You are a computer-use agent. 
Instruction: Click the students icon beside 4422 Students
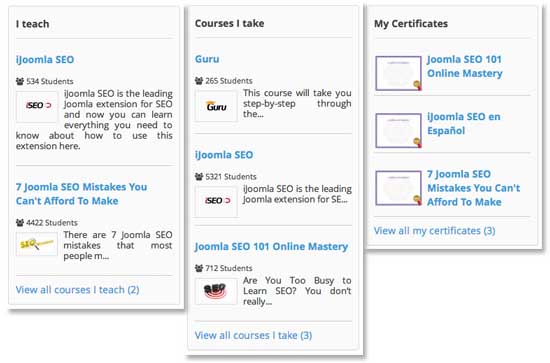pyautogui.click(x=20, y=223)
